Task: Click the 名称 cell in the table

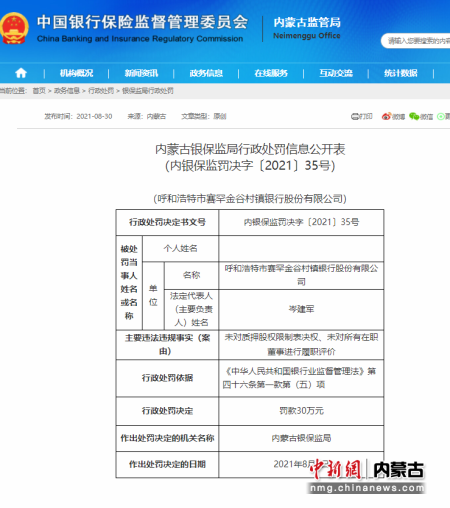Action: pos(191,275)
